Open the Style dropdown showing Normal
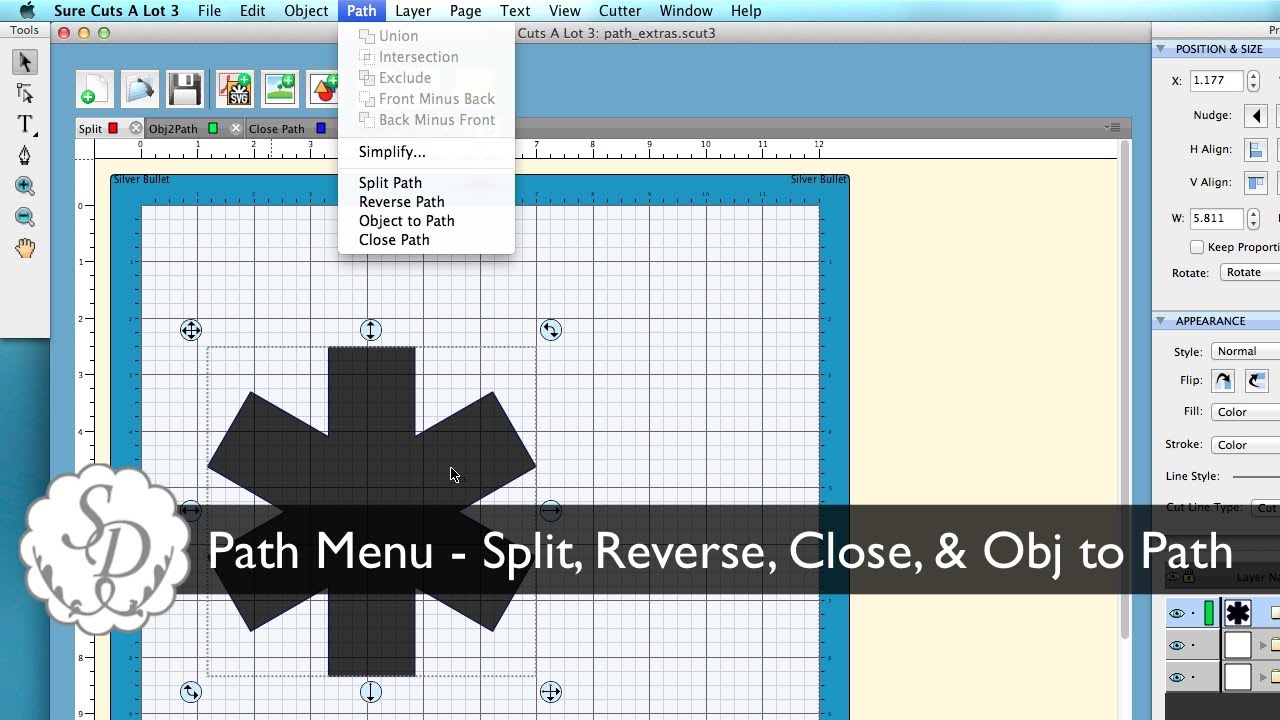This screenshot has width=1280, height=720. point(1245,351)
